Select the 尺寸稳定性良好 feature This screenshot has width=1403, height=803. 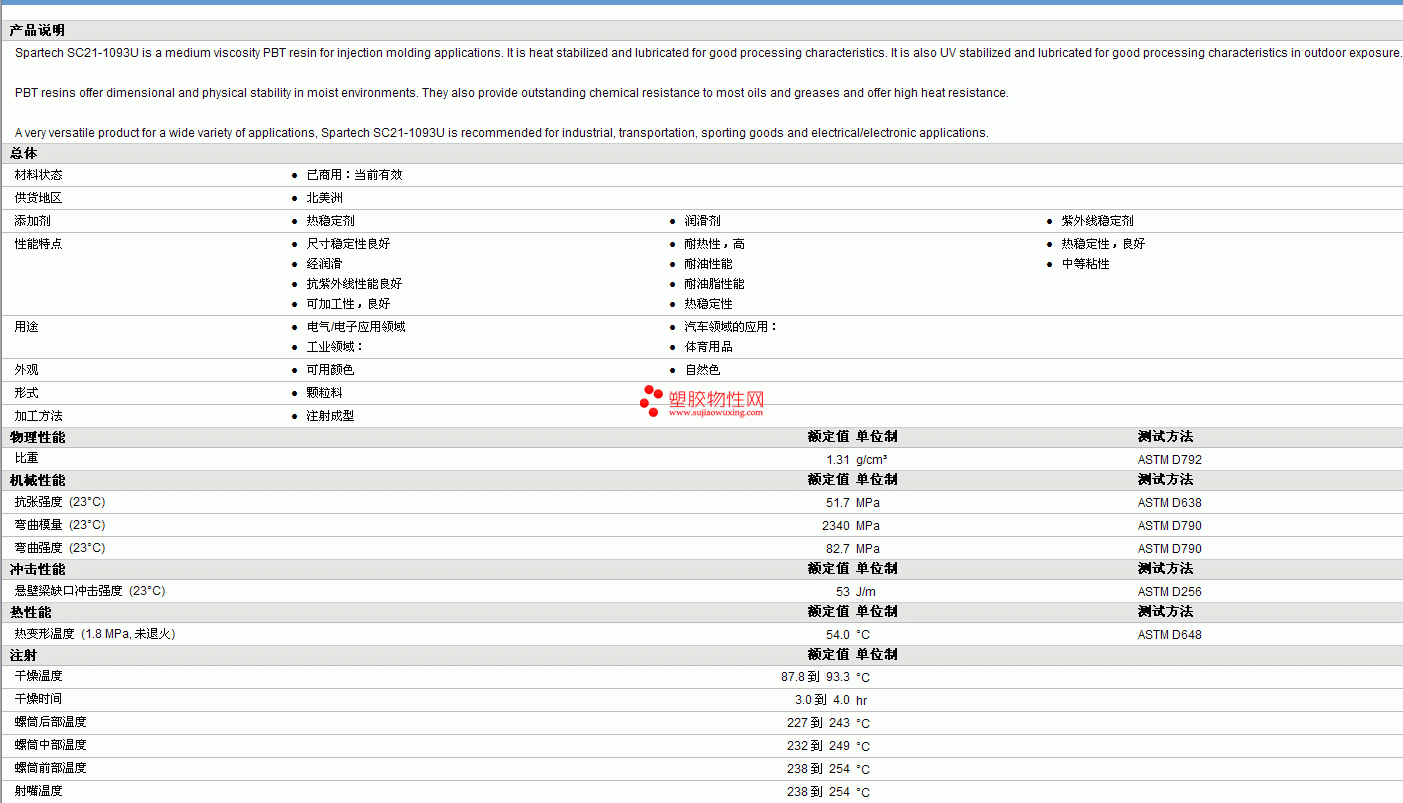click(348, 244)
